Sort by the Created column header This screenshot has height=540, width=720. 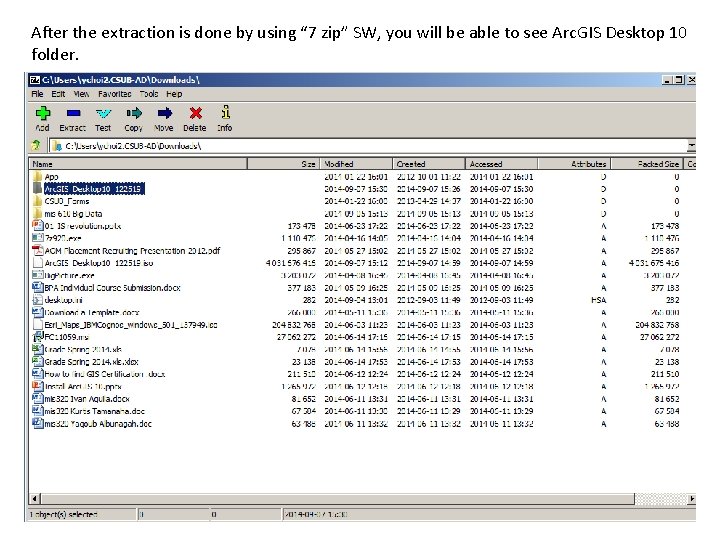click(429, 164)
